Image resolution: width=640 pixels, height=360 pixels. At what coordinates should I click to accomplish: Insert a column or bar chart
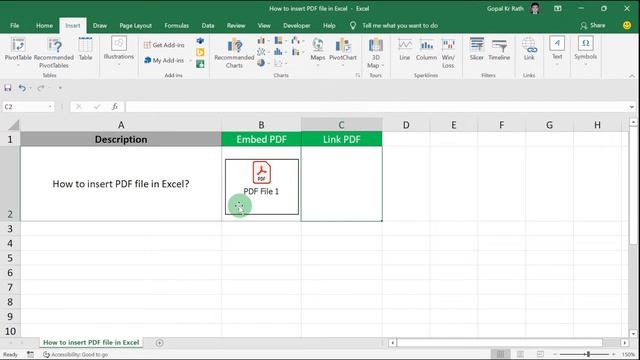pos(262,40)
